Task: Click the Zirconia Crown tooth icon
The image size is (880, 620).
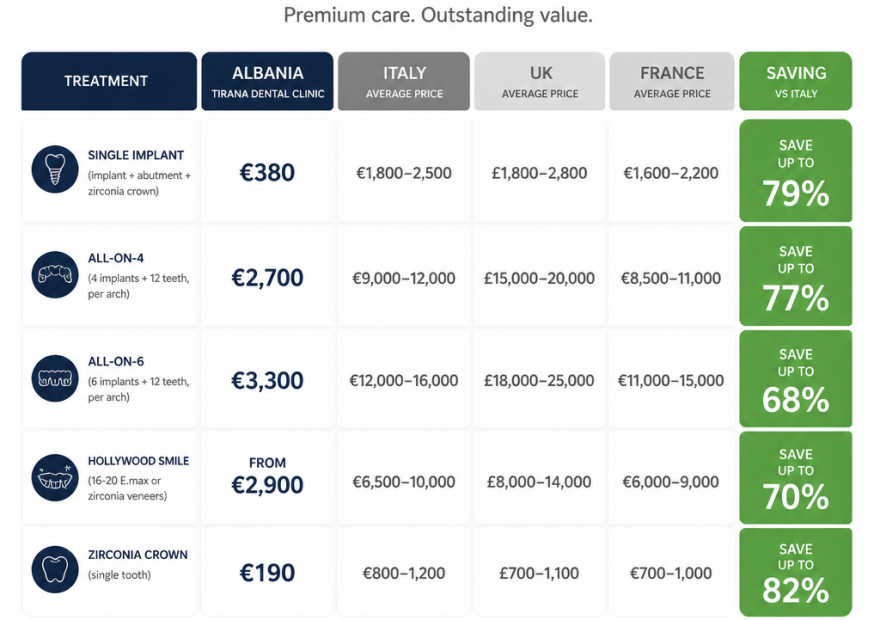Action: [x=55, y=570]
